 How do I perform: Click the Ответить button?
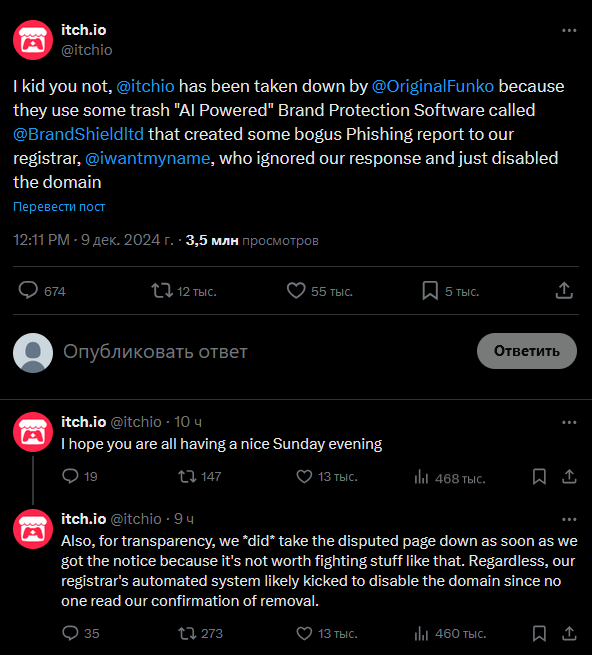pyautogui.click(x=527, y=351)
